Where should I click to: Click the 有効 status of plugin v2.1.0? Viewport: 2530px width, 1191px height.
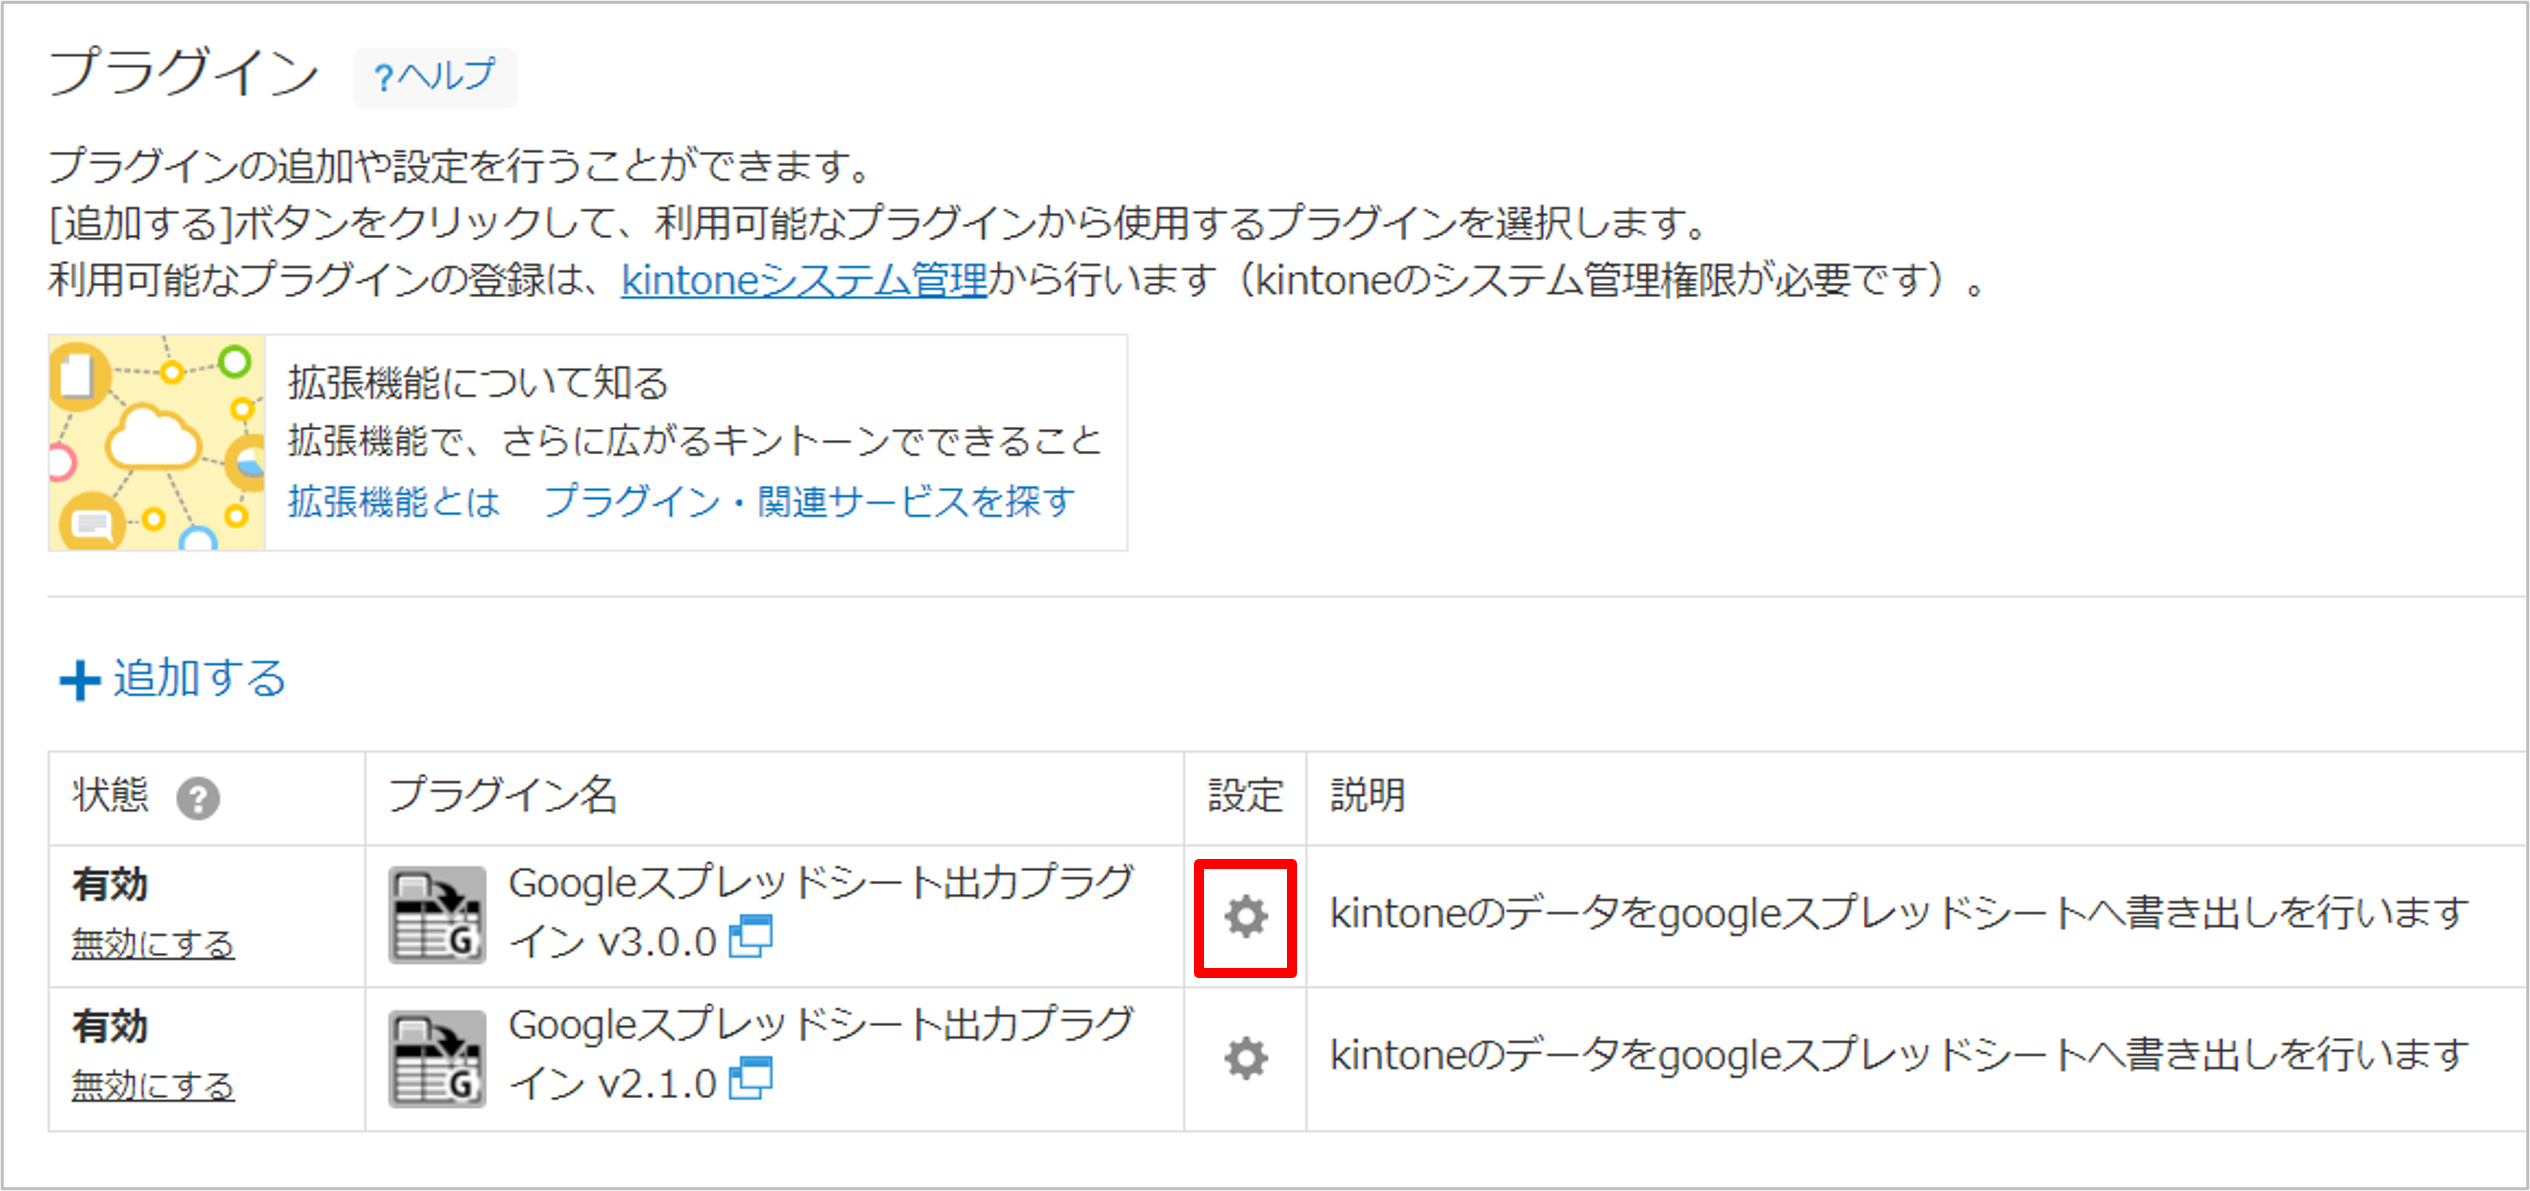click(110, 1027)
